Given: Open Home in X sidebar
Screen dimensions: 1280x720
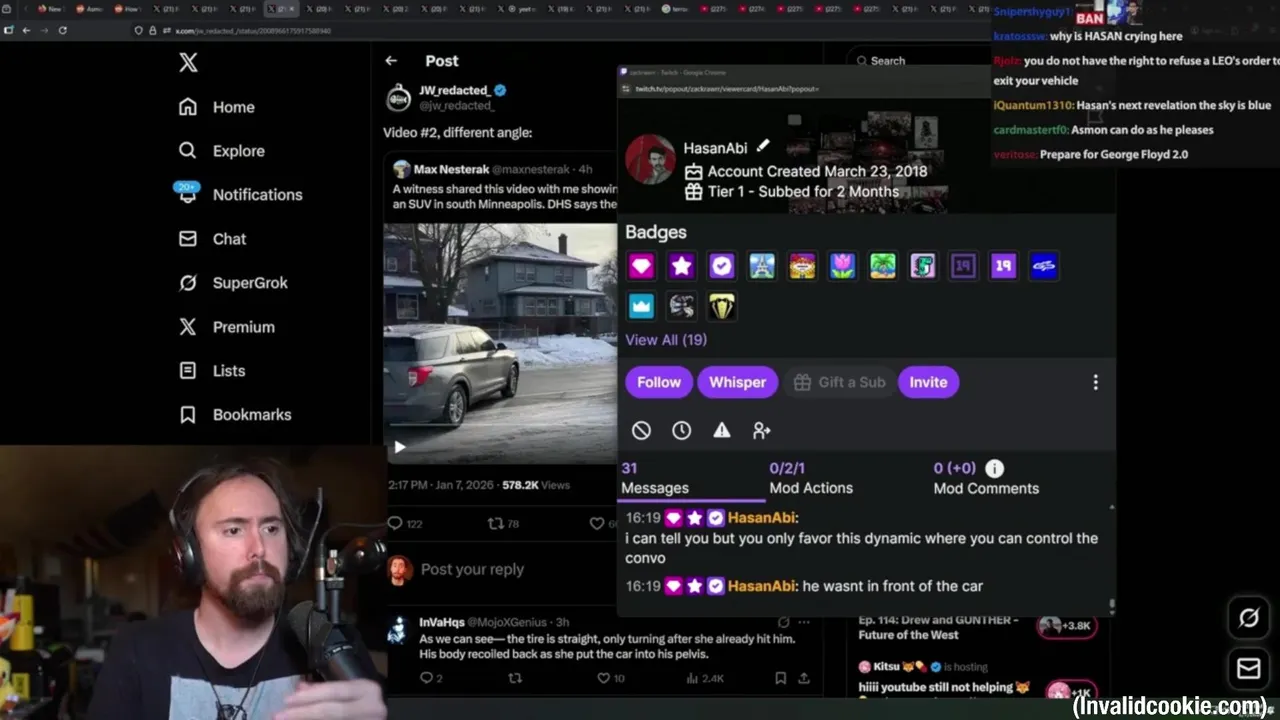Looking at the screenshot, I should 217,107.
